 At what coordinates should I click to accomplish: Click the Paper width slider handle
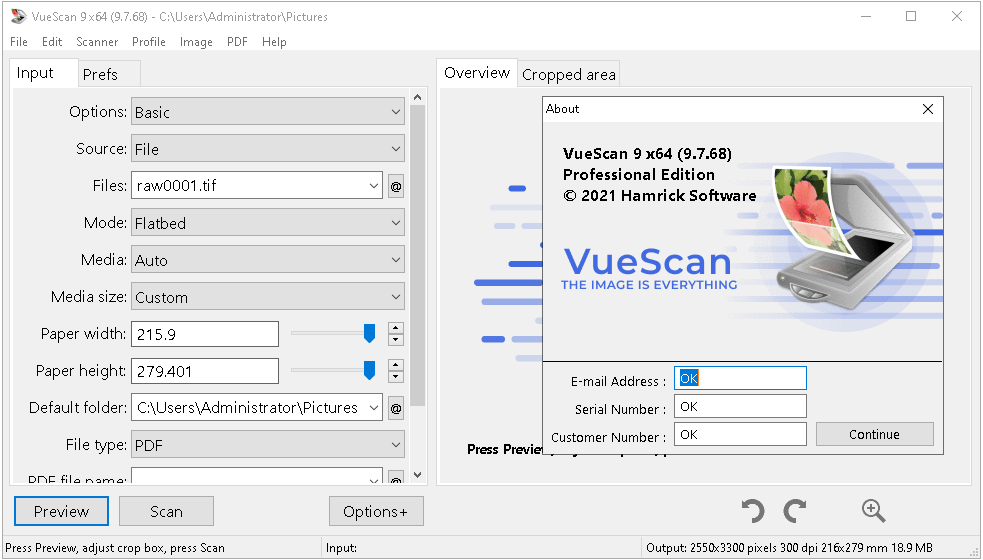tap(369, 333)
